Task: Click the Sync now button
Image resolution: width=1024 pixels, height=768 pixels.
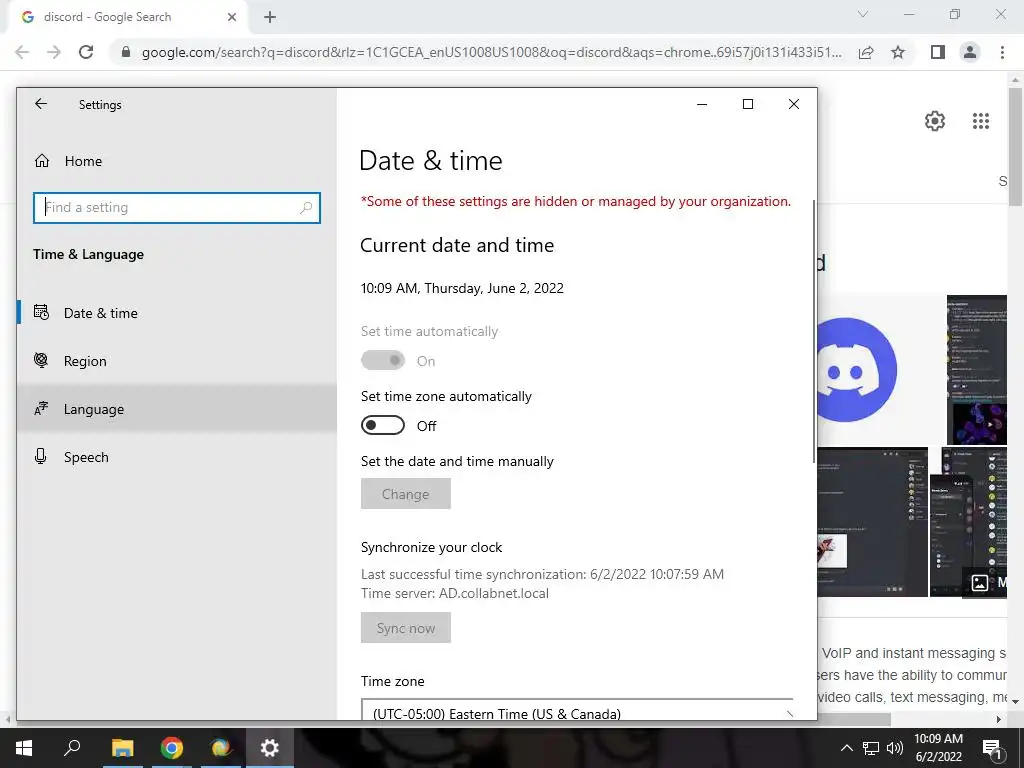Action: coord(406,628)
